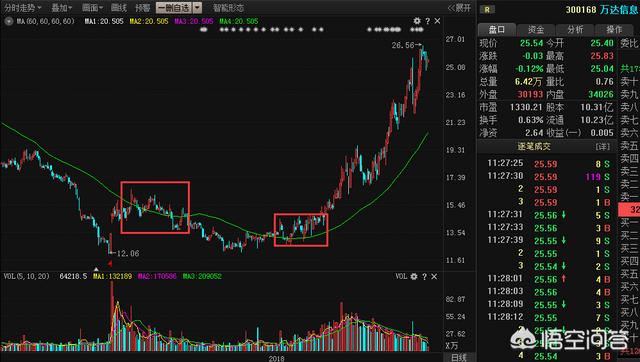Click the 卖十 order book row
Screen dimensions: 640x362
(629, 82)
